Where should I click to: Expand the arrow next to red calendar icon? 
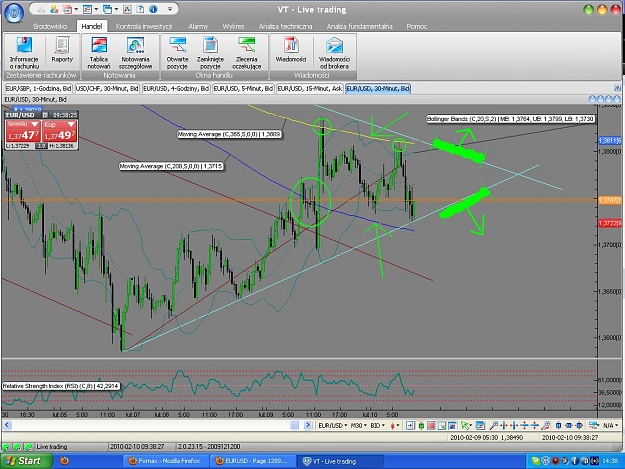76,9
